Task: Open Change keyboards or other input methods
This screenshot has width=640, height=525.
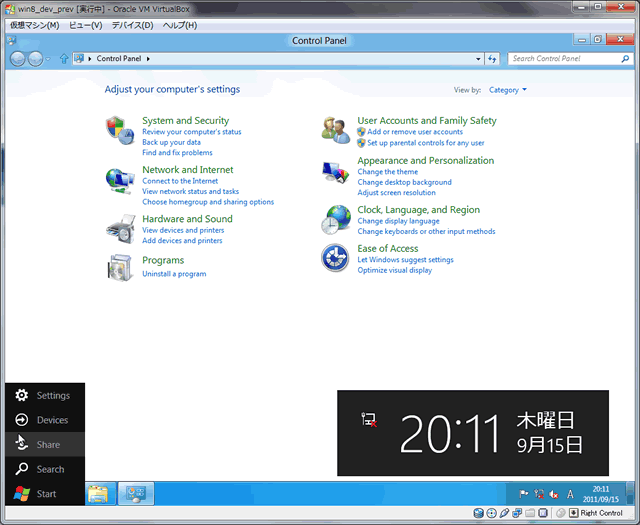Action: 426,231
